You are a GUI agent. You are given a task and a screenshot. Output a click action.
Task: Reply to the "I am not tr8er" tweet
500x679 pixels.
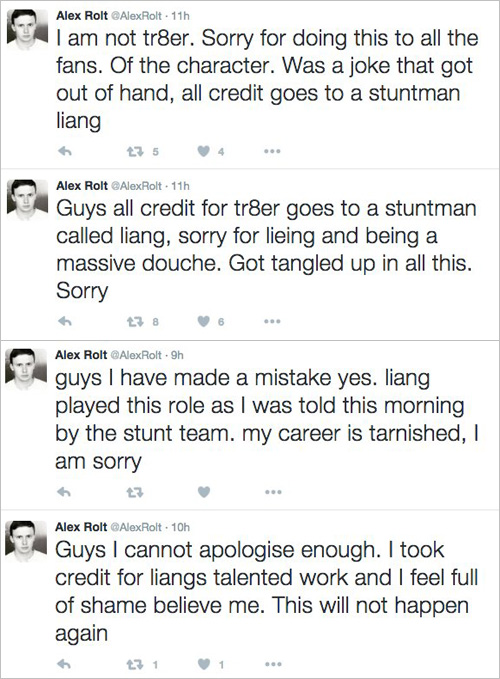tap(65, 152)
